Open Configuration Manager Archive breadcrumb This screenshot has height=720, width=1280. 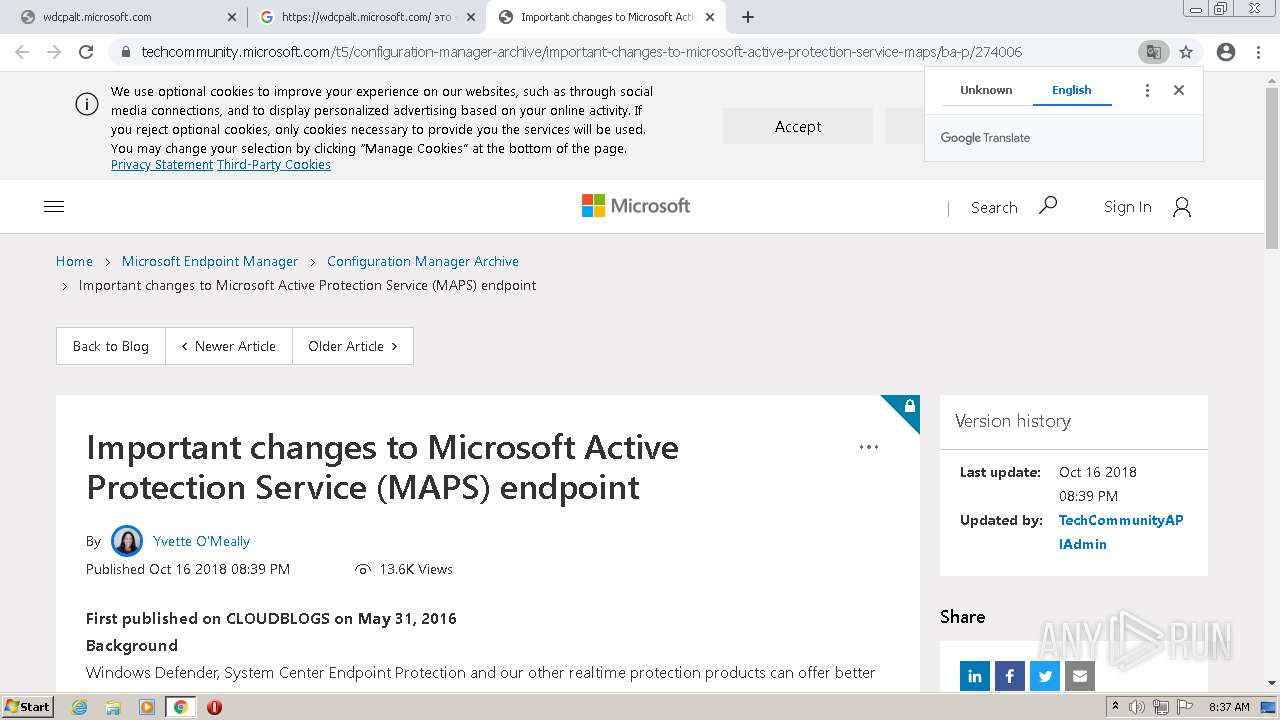(x=423, y=261)
